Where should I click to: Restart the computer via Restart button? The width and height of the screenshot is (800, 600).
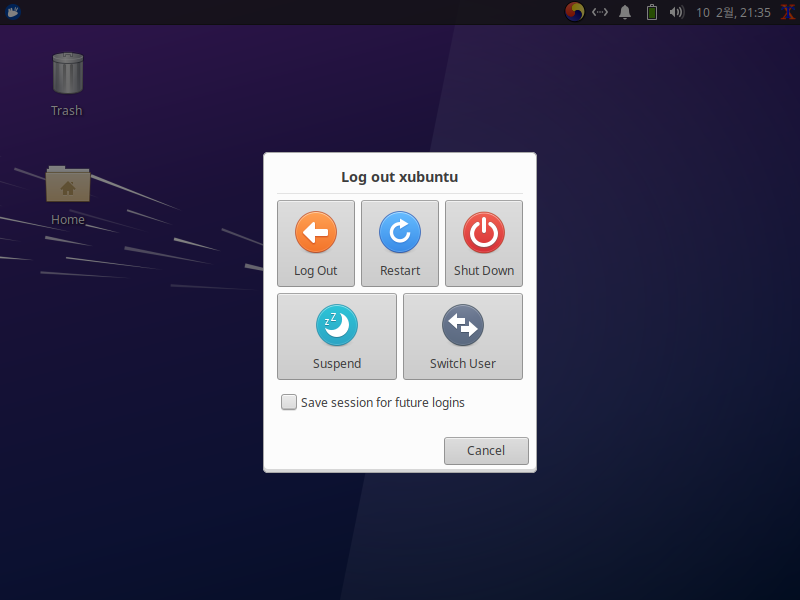(x=400, y=243)
